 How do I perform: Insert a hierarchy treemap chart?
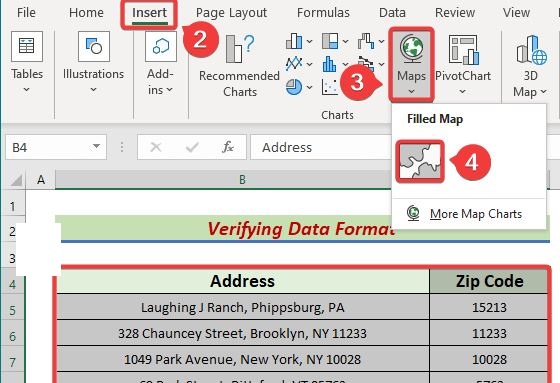330,41
